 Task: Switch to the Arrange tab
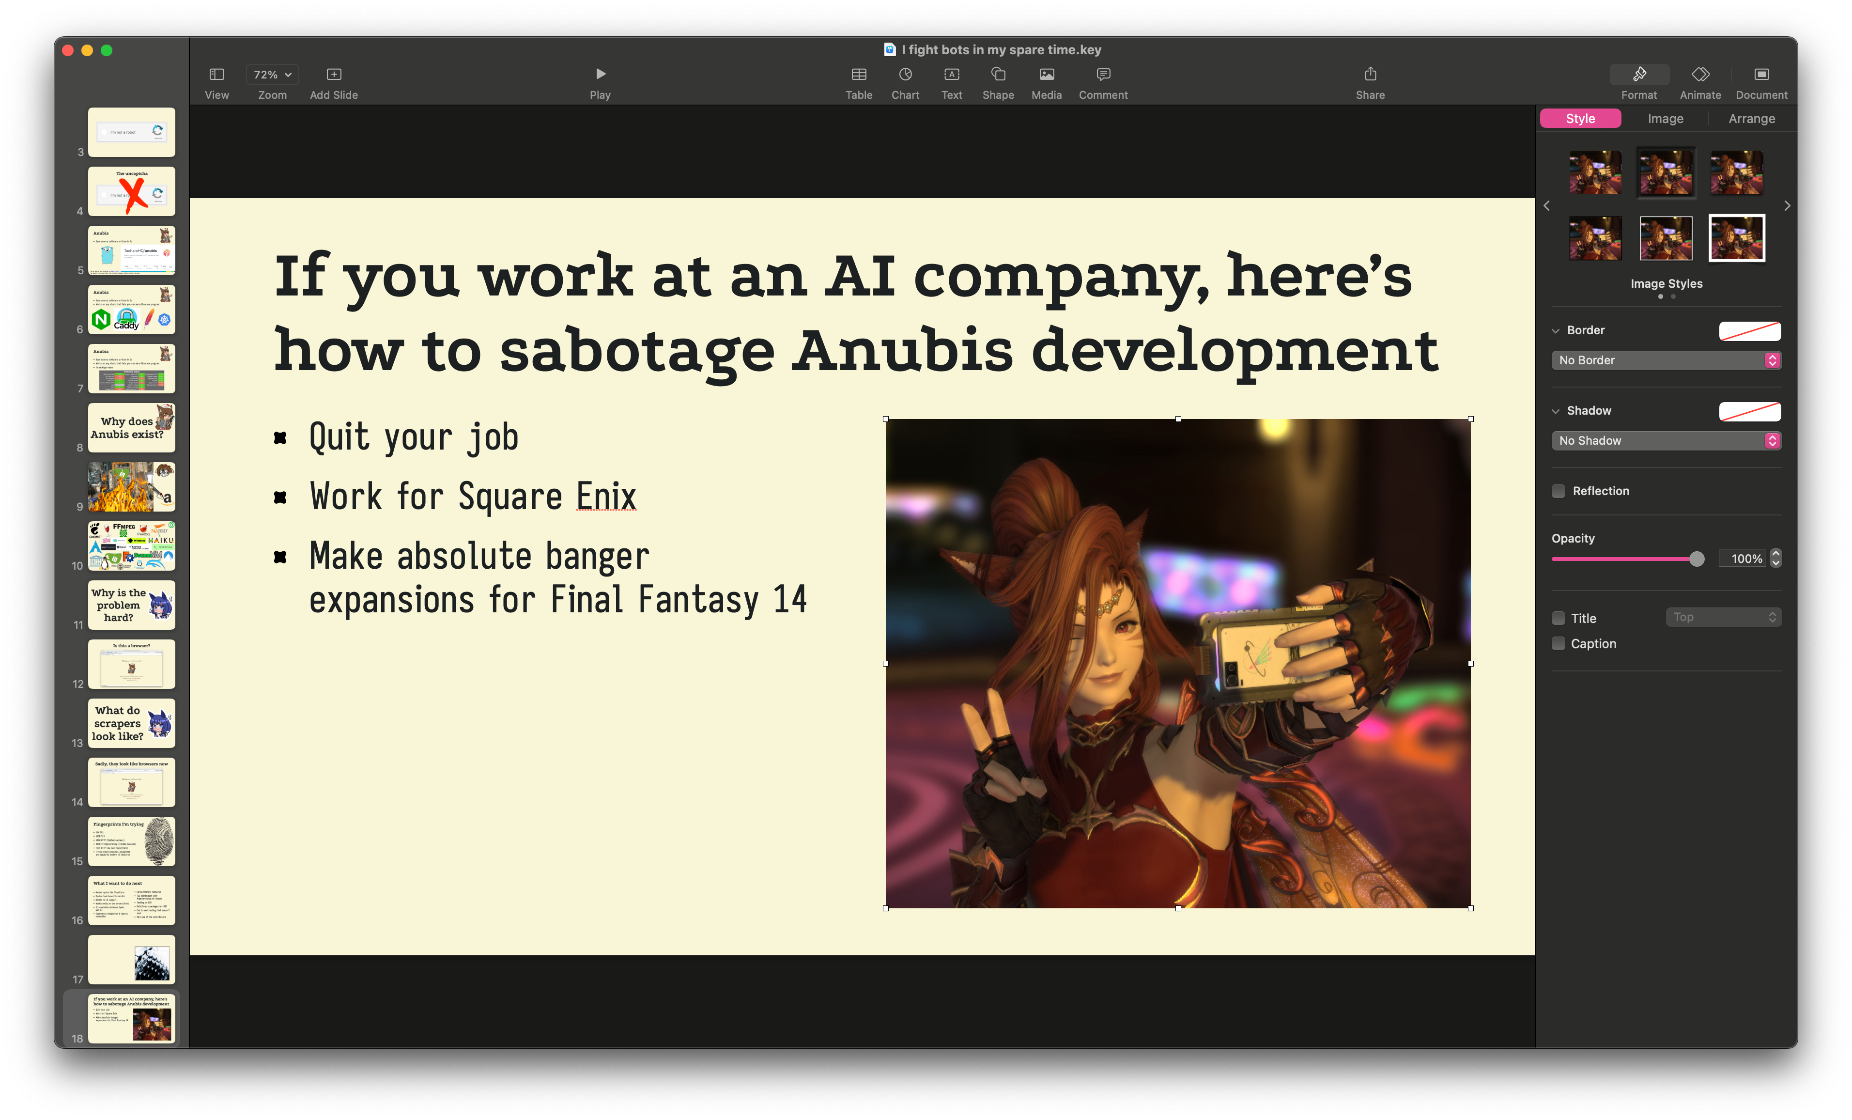[x=1752, y=119]
